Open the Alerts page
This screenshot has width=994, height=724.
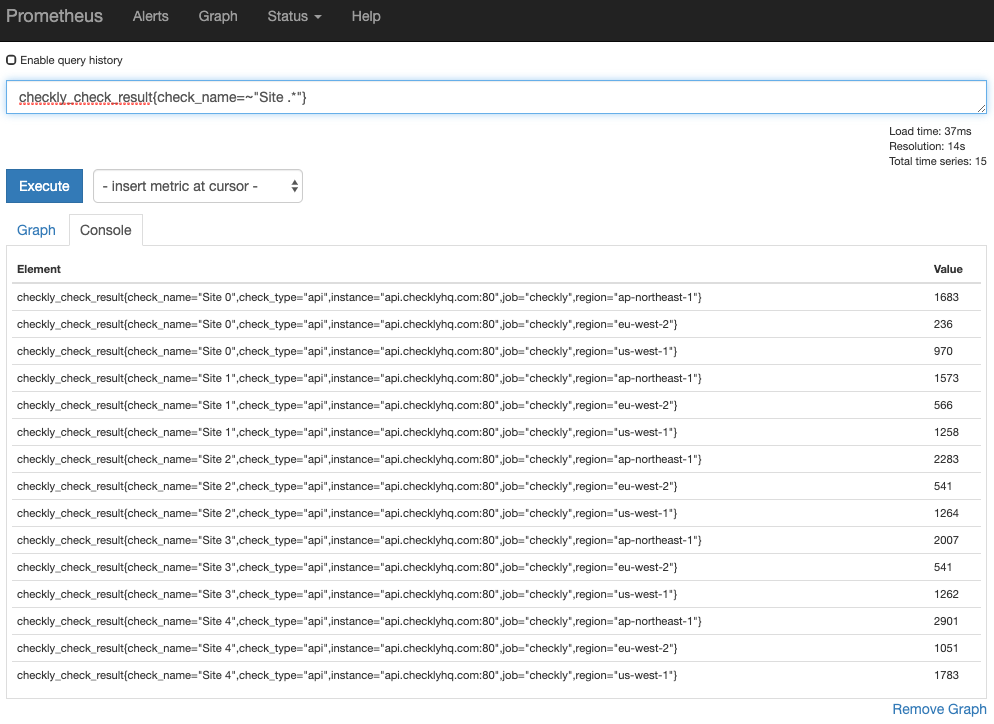150,16
